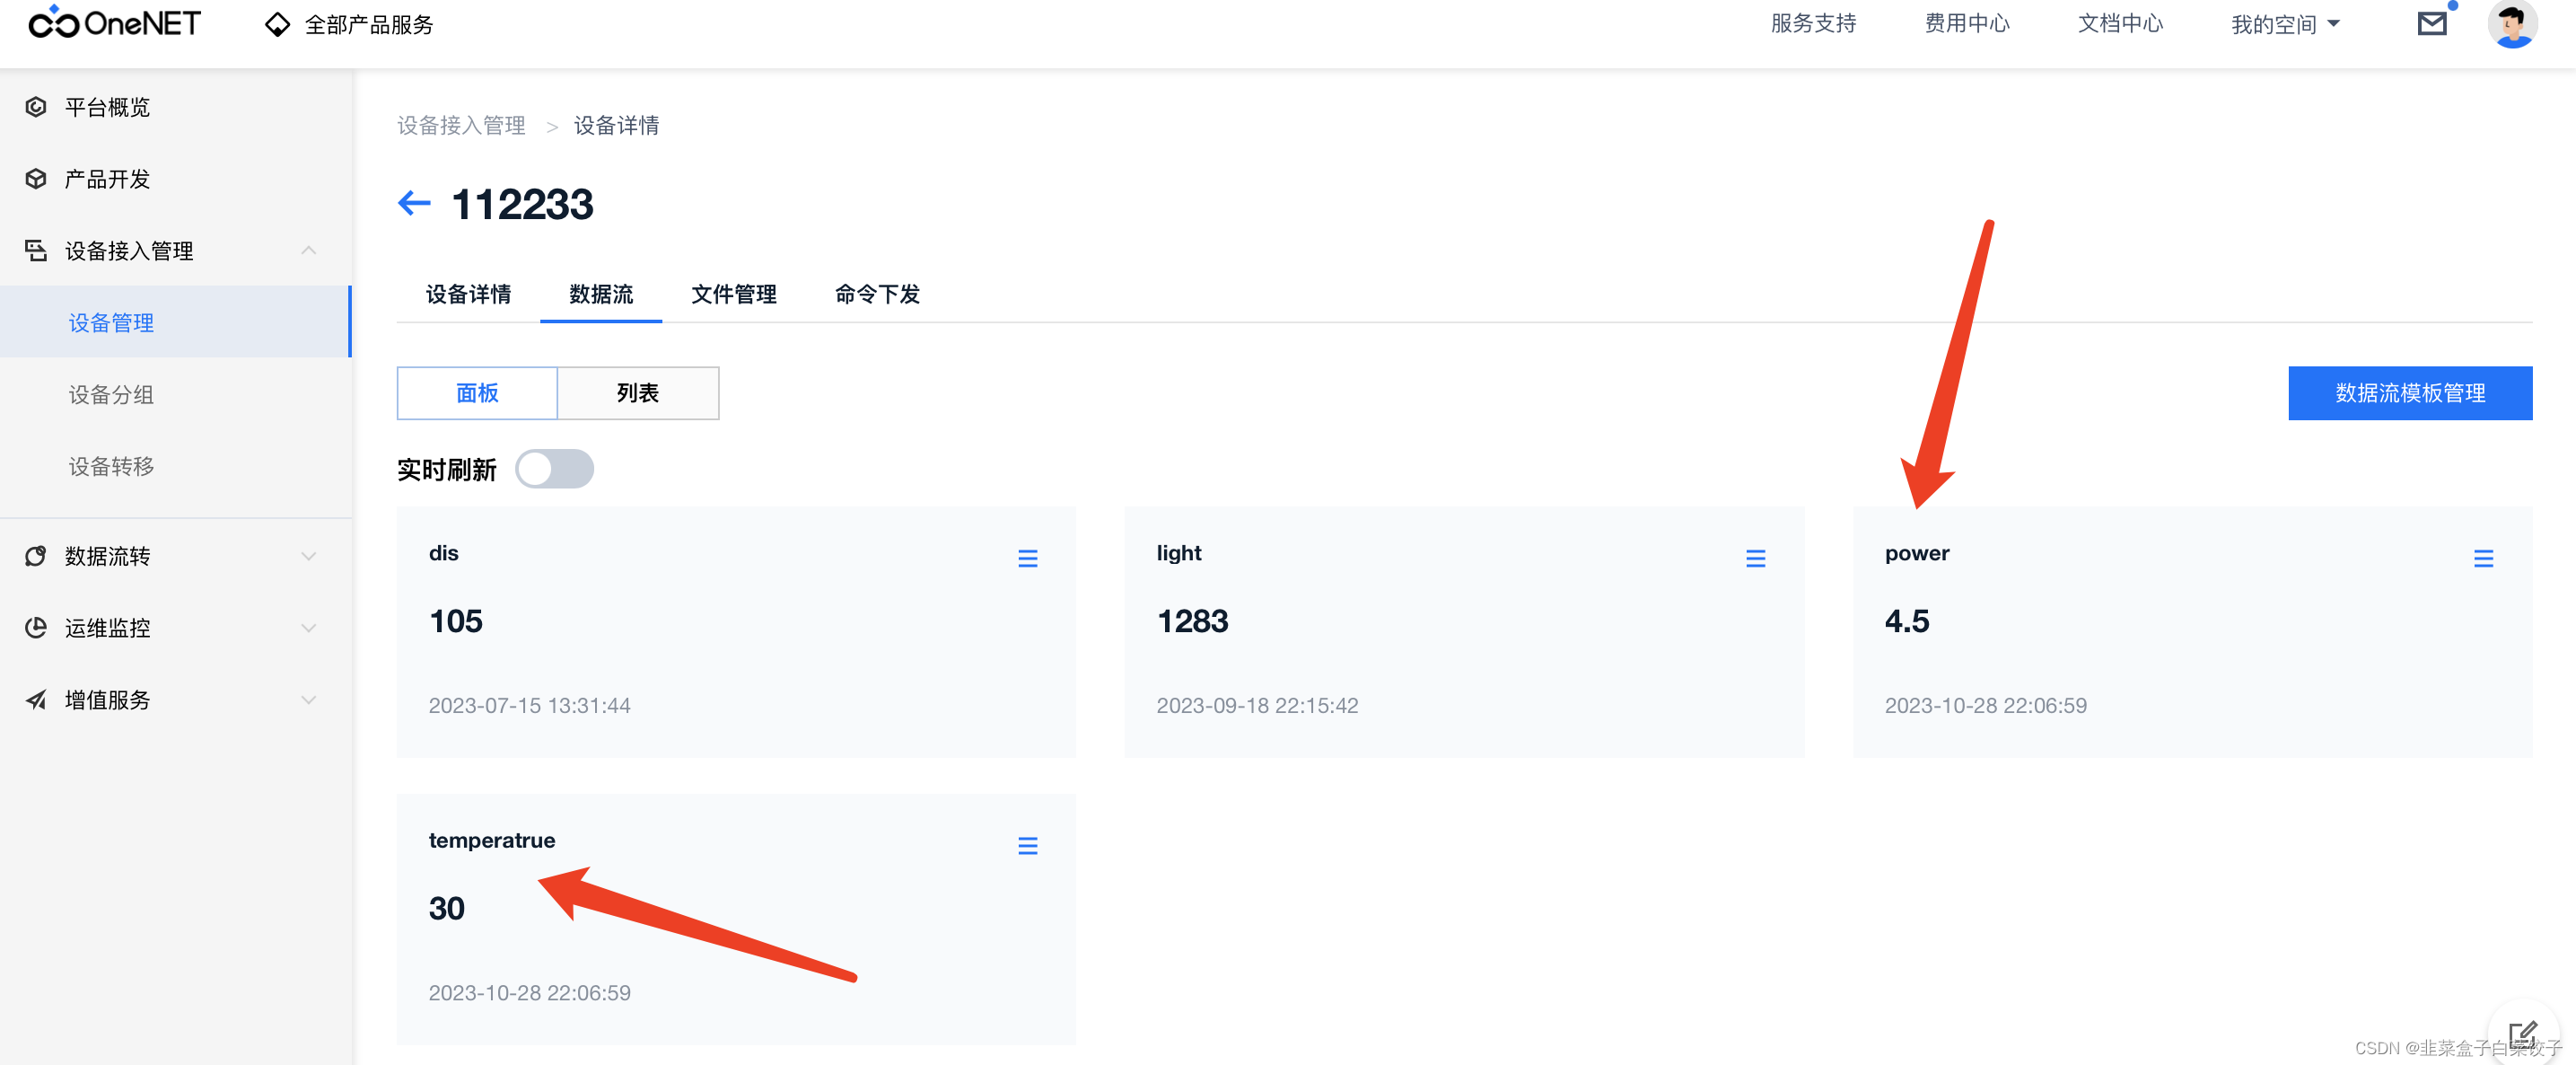Switch to the 文件管理 tab

click(x=733, y=294)
